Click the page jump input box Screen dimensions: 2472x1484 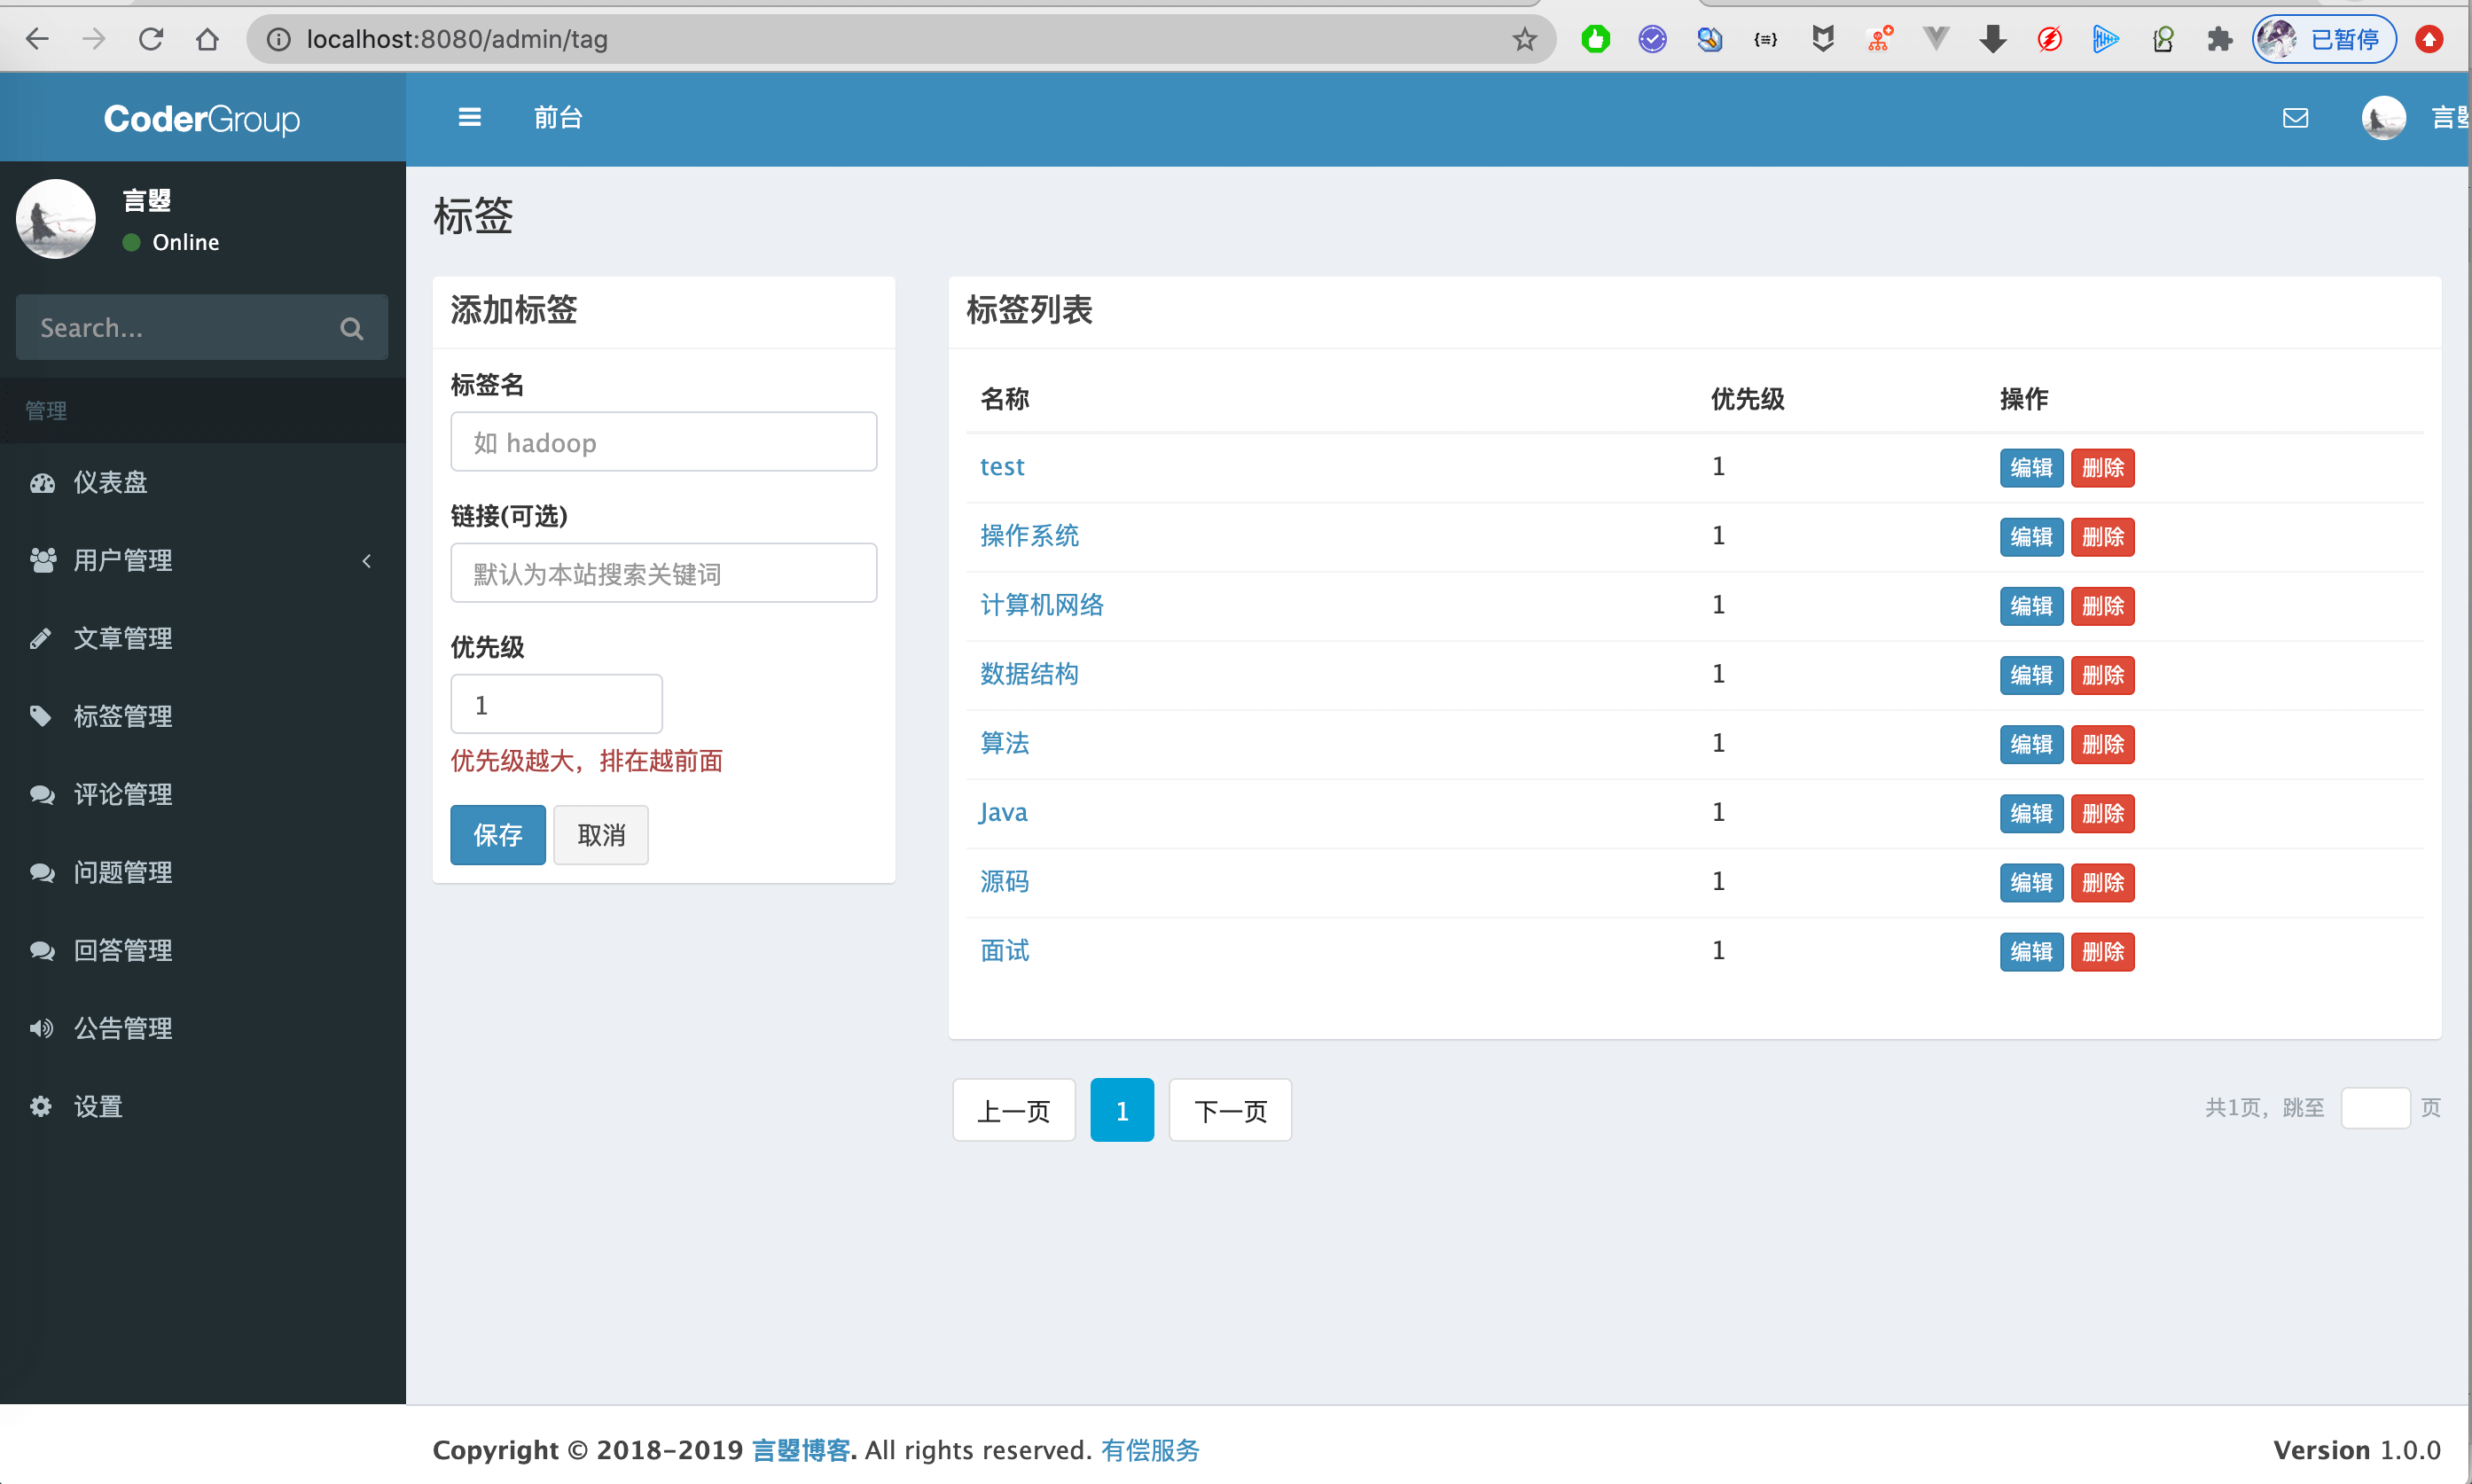[x=2375, y=1108]
